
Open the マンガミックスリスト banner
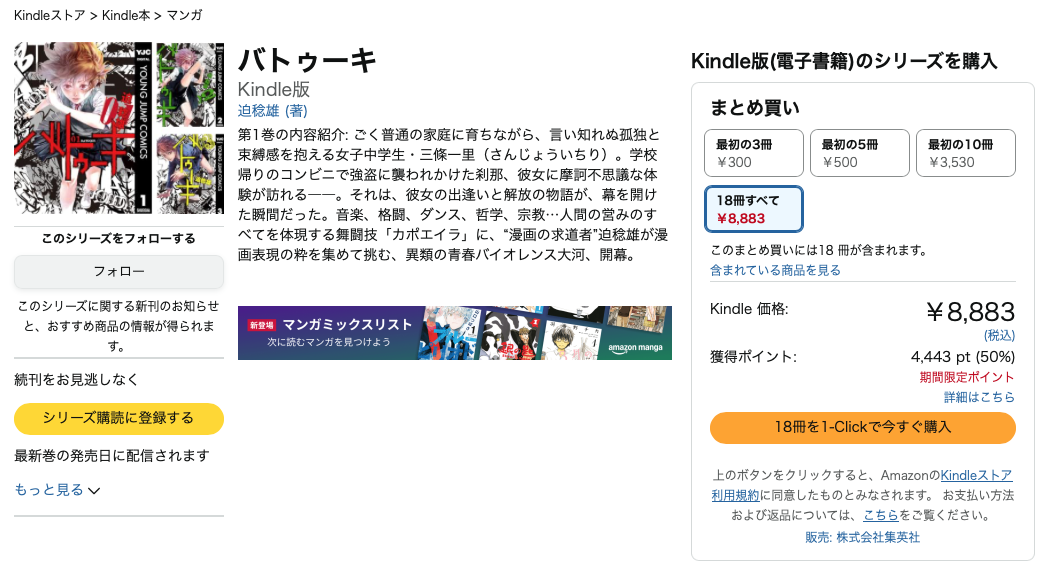[x=455, y=333]
